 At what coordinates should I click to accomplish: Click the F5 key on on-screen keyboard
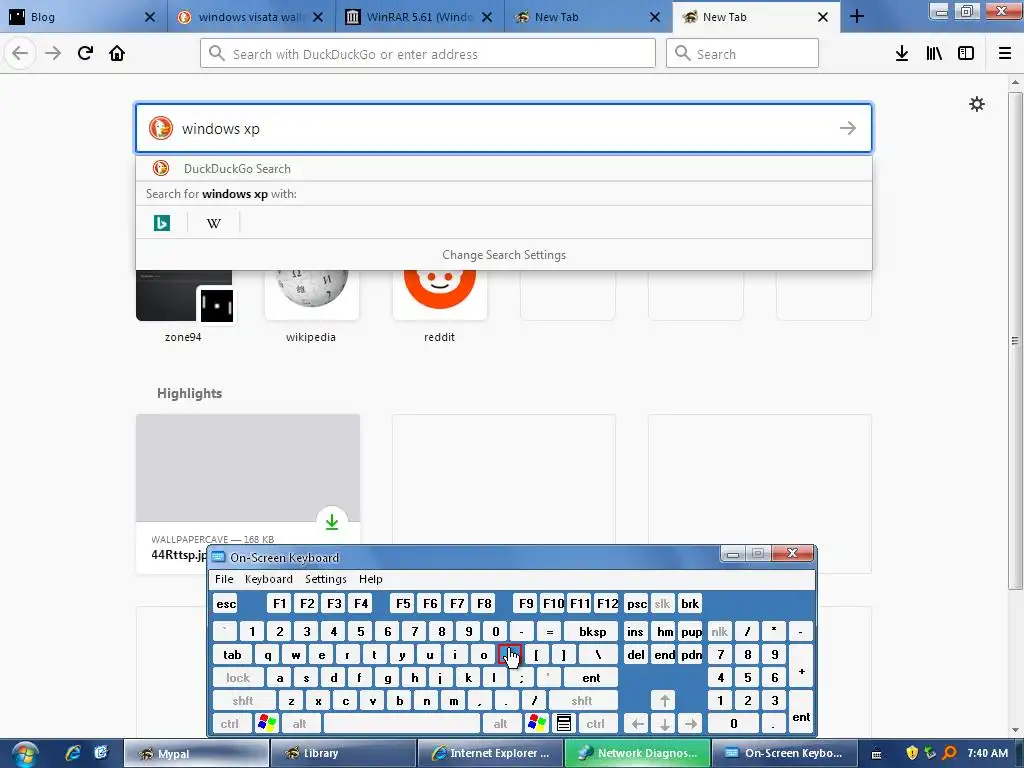coord(404,603)
